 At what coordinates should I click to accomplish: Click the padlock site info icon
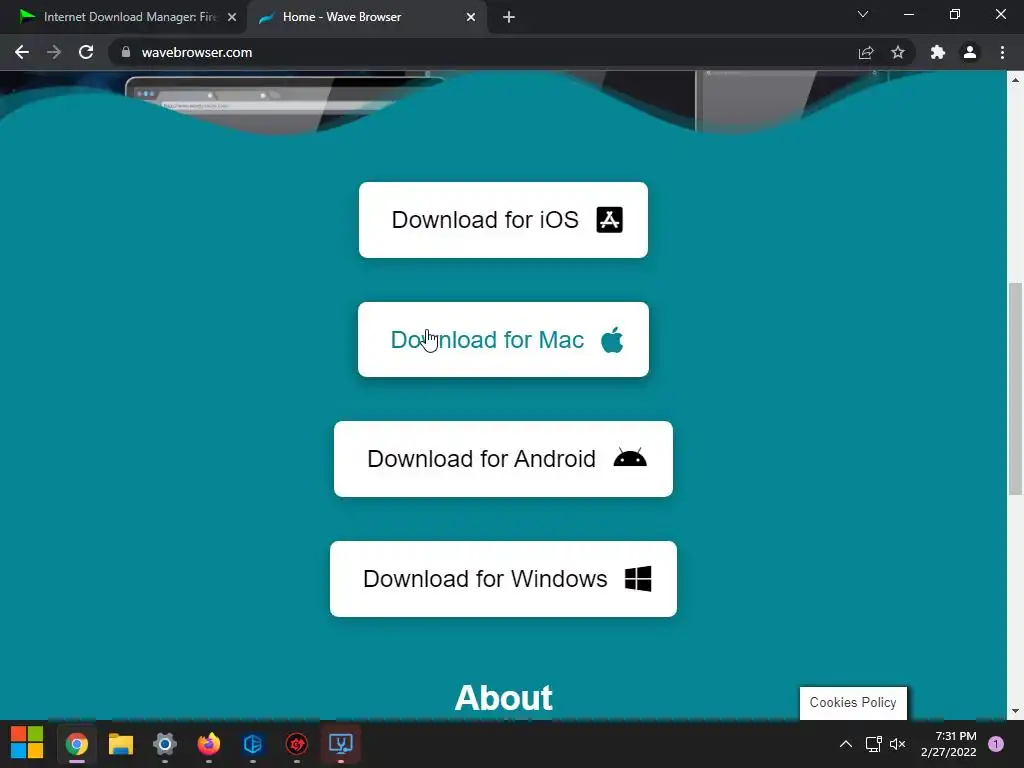click(126, 52)
